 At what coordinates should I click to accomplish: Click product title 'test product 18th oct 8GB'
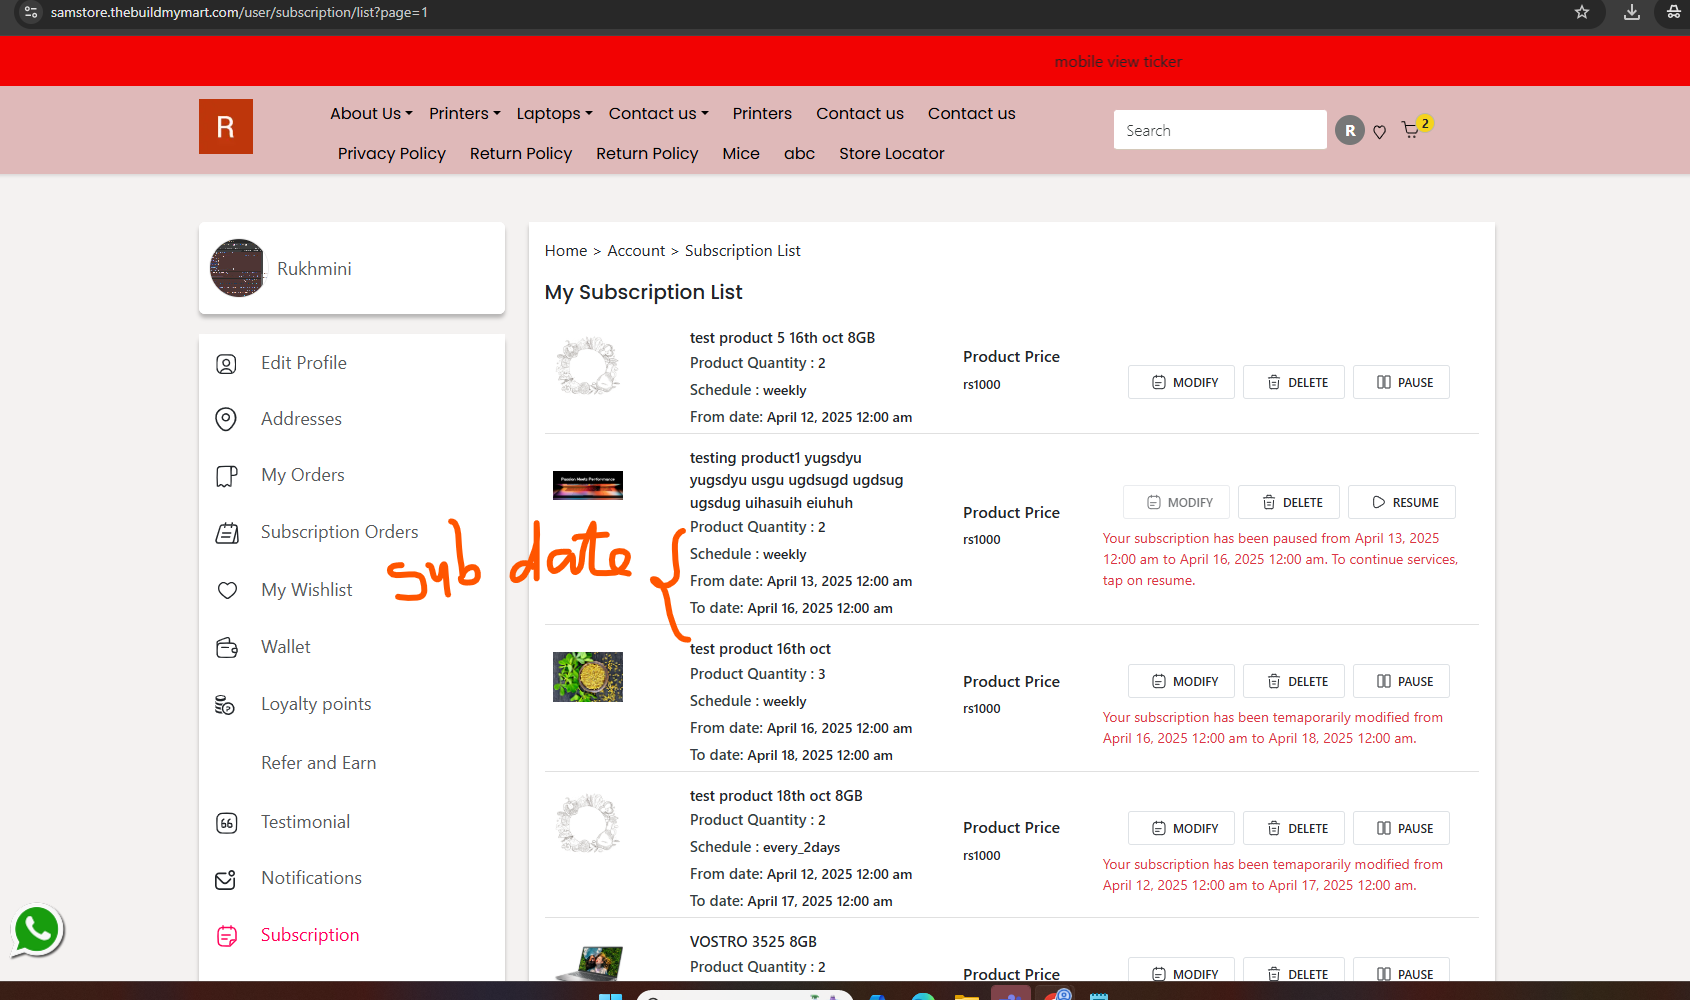click(x=776, y=796)
